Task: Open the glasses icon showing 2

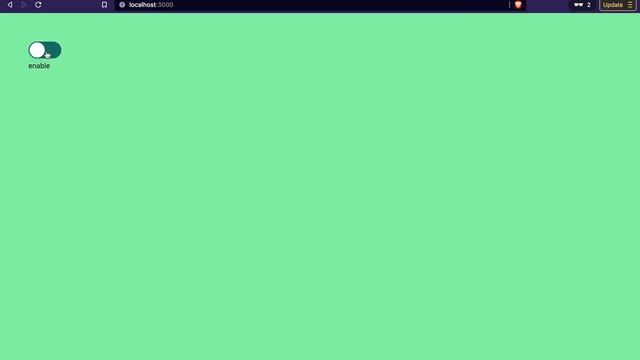Action: click(x=582, y=5)
